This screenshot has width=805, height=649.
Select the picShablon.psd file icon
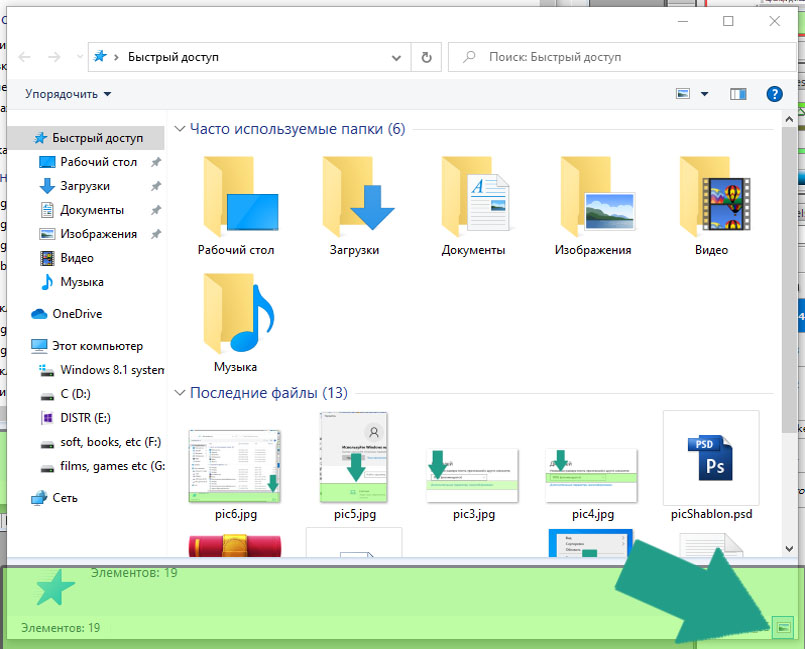pos(711,458)
